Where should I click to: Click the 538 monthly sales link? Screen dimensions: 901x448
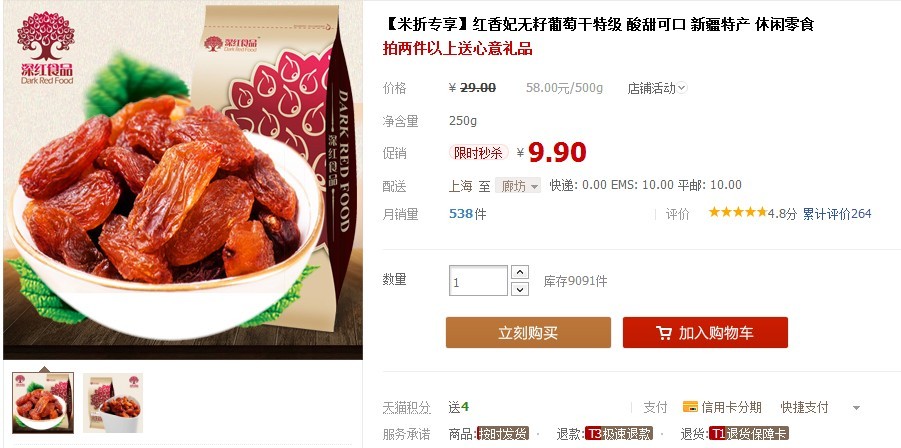[461, 214]
